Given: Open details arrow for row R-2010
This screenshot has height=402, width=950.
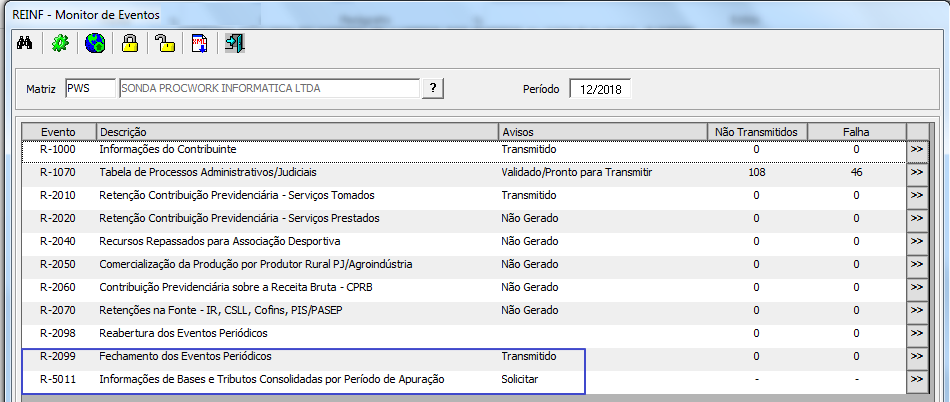Looking at the screenshot, I should click(917, 196).
